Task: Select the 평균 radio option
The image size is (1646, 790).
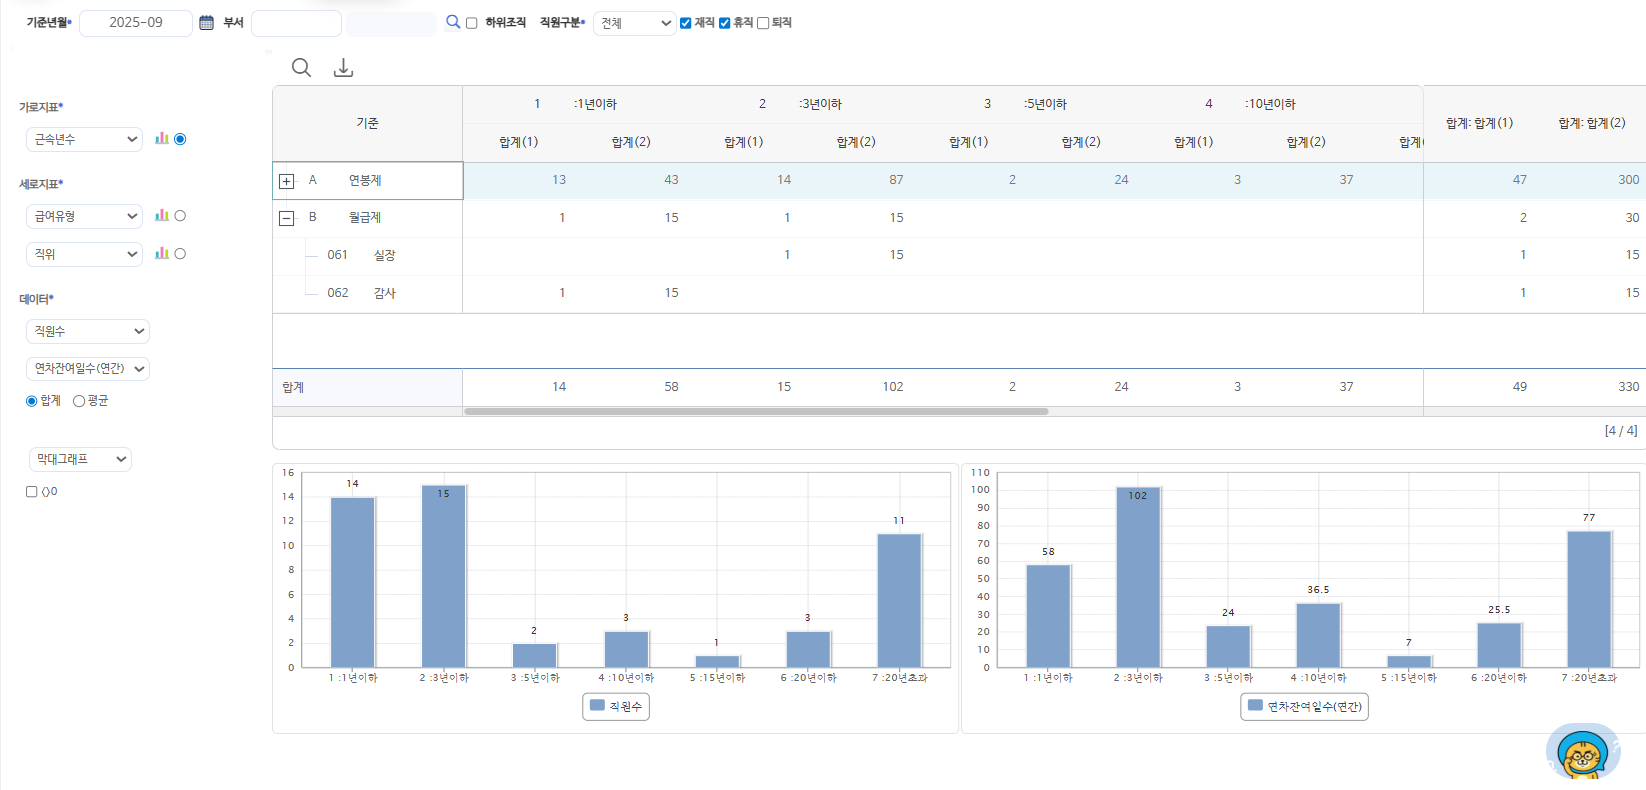Action: (x=79, y=401)
